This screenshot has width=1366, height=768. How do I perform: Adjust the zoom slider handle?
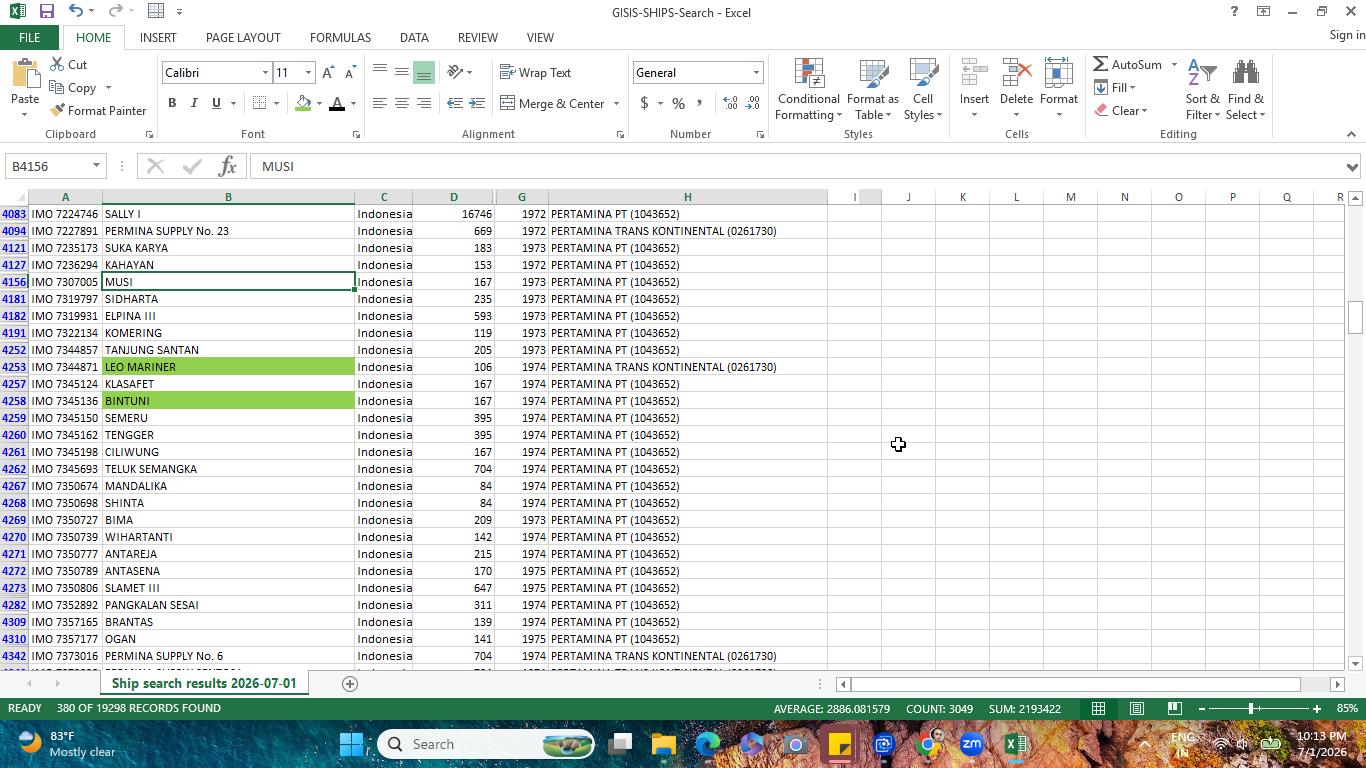[x=1251, y=708]
